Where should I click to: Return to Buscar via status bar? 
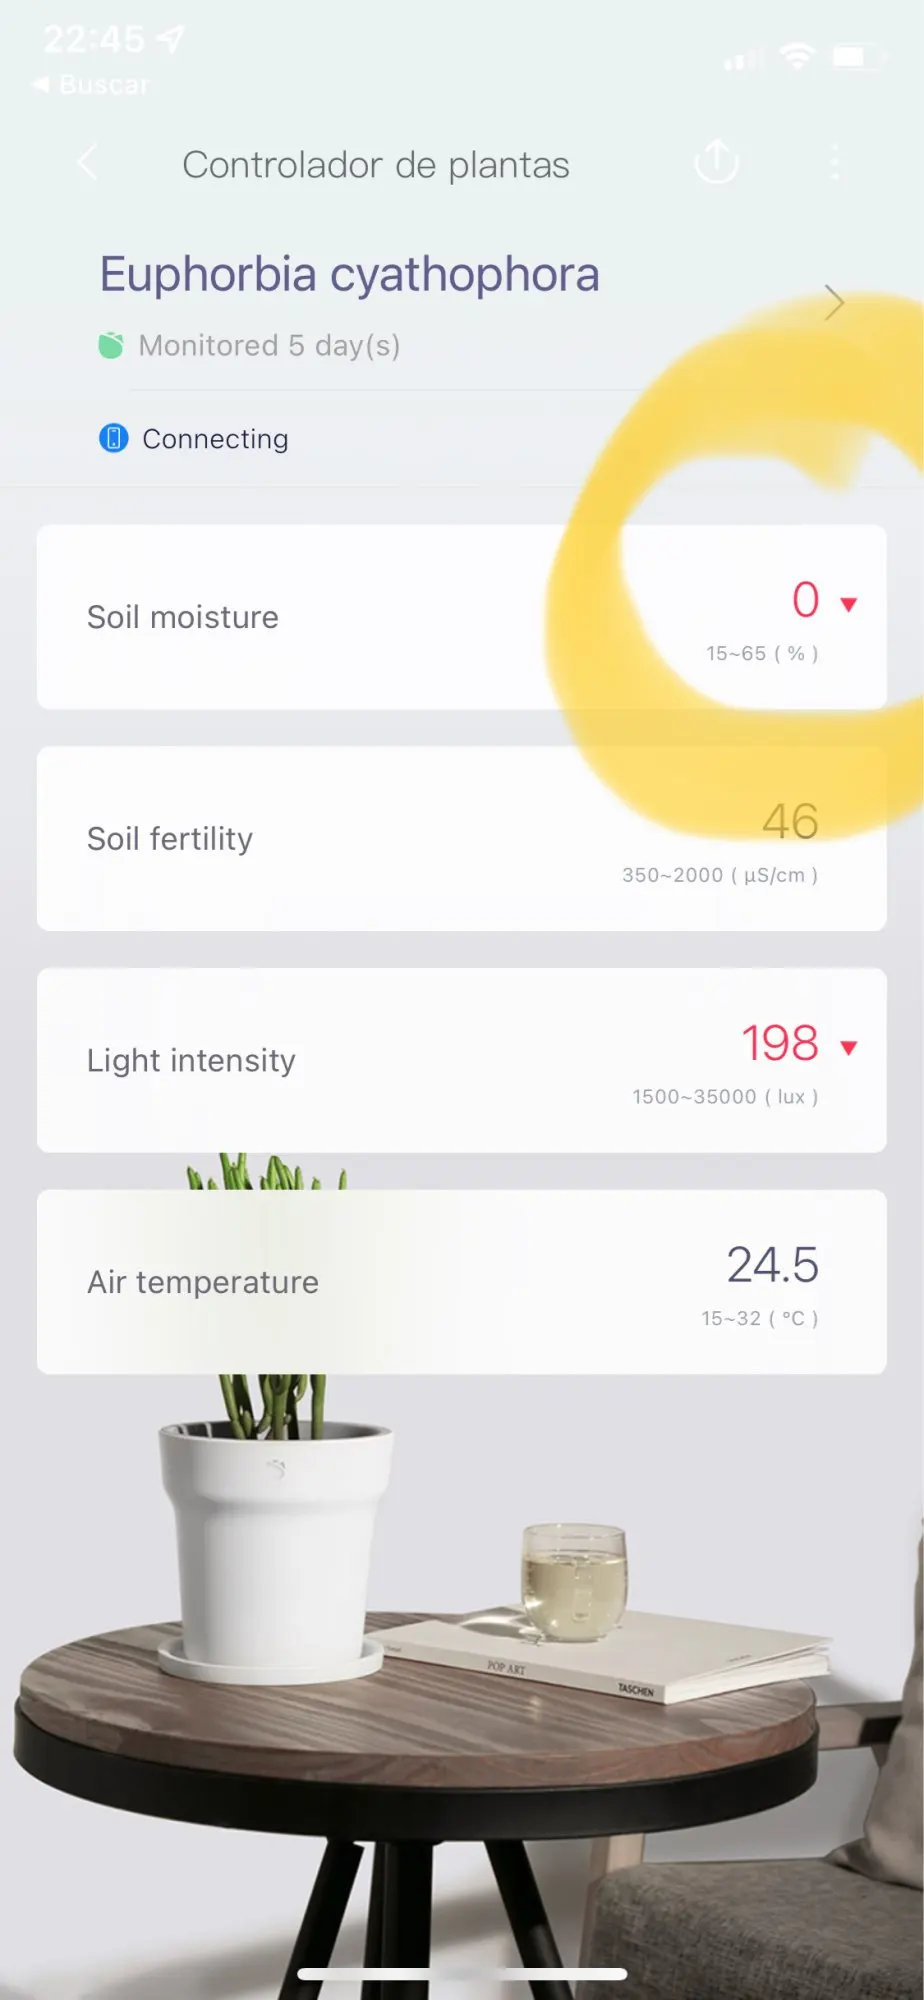click(x=92, y=85)
